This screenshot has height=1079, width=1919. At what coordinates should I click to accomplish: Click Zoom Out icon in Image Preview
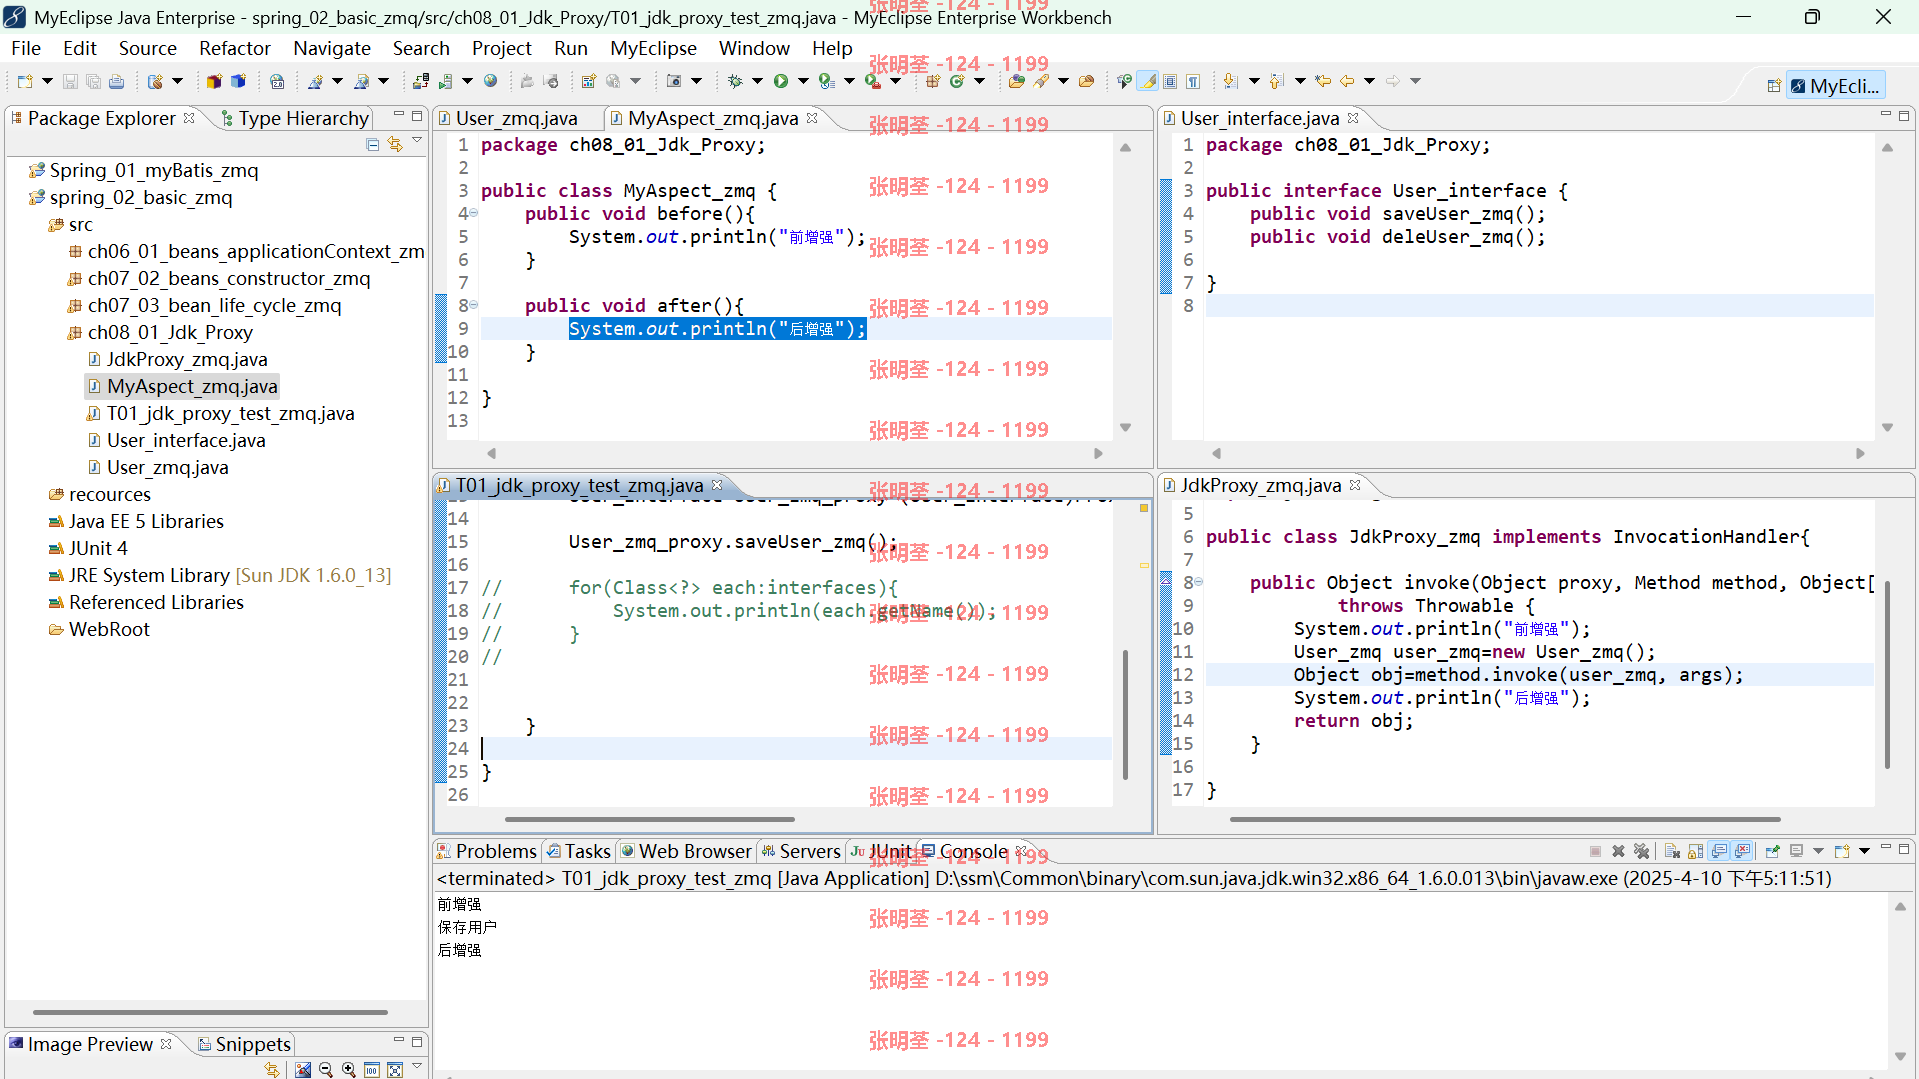point(325,1069)
